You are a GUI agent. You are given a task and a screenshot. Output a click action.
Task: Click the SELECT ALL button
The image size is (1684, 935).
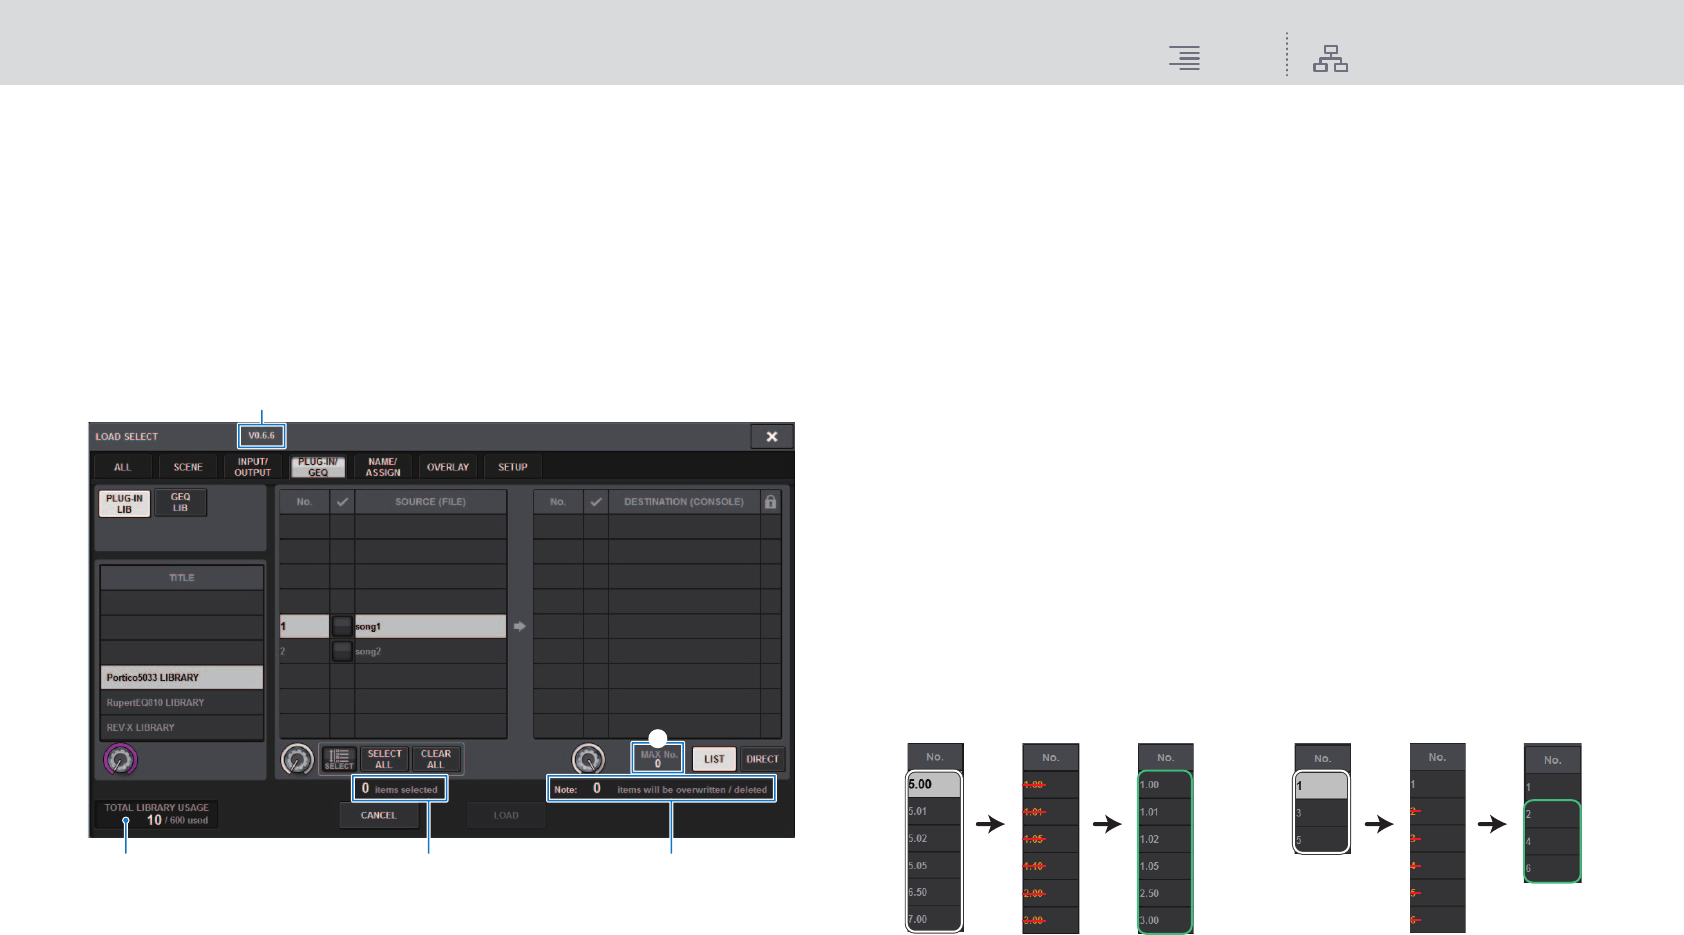(384, 759)
